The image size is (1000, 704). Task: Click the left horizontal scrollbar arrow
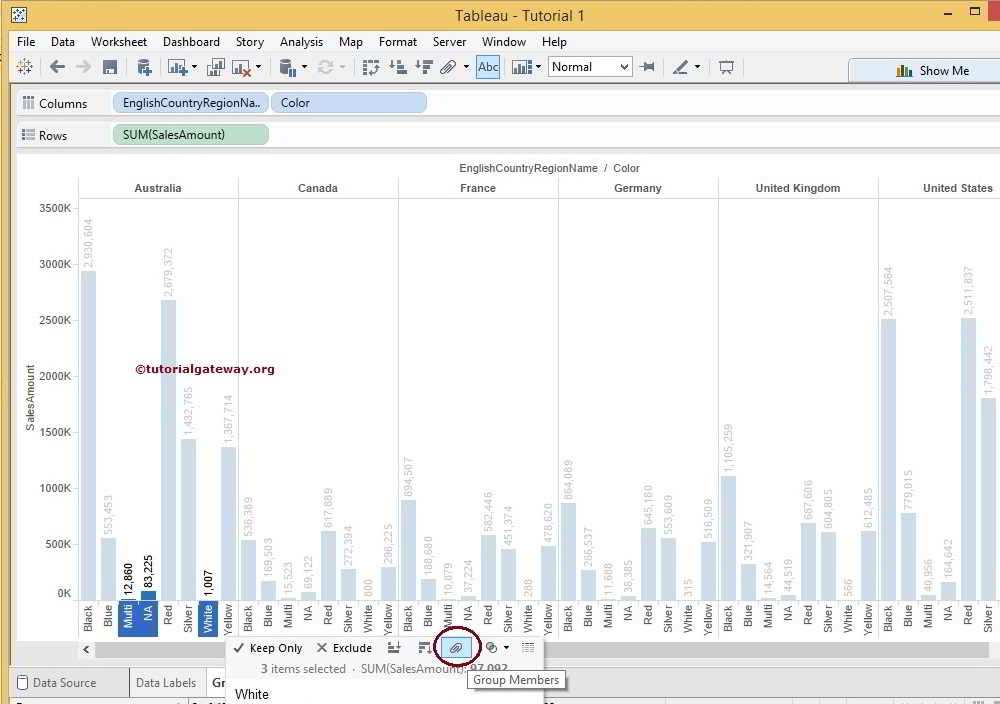[x=85, y=648]
